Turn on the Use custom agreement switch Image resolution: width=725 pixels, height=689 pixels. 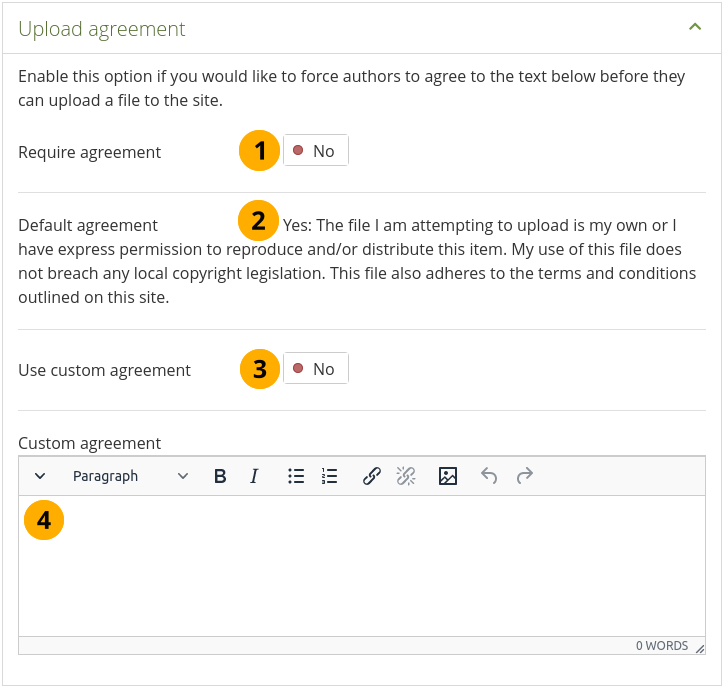(x=315, y=369)
